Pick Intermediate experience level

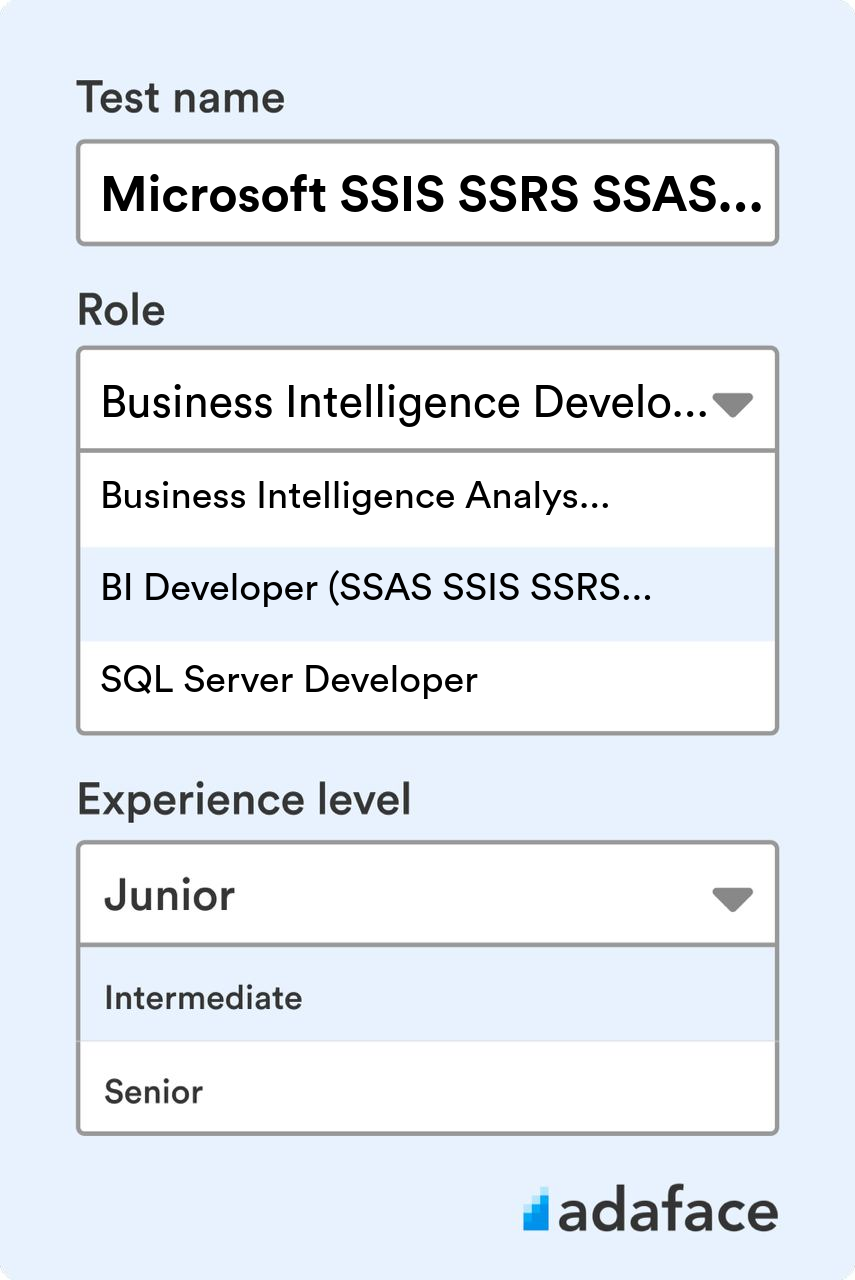click(x=202, y=996)
